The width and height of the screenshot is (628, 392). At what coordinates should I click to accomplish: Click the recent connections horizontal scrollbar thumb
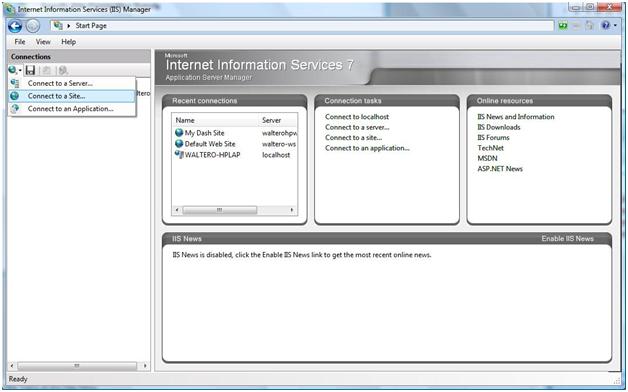point(219,210)
